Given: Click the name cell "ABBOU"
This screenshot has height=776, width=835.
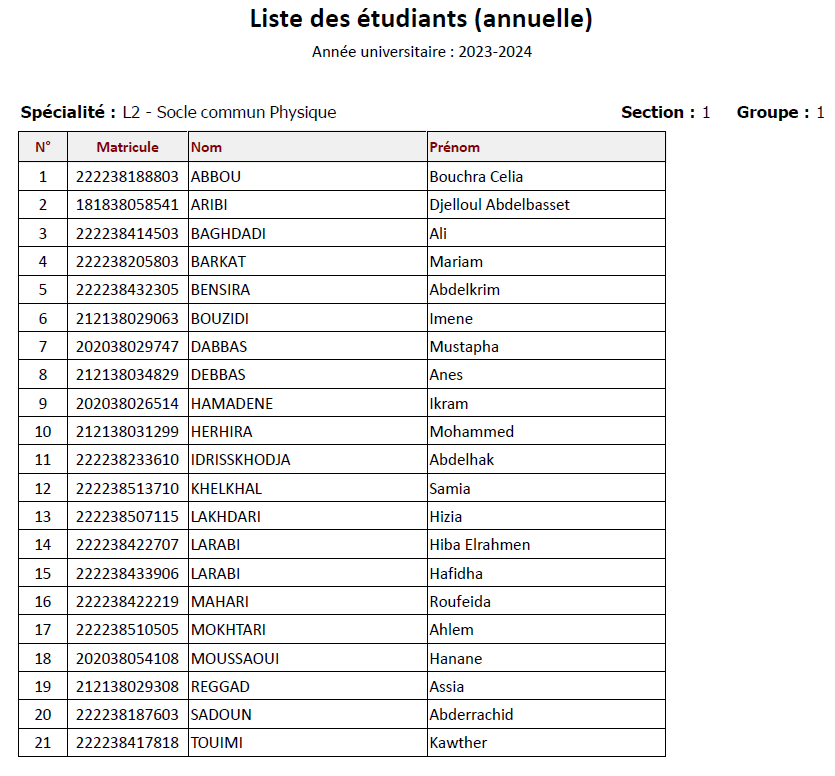Looking at the screenshot, I should click(215, 177).
